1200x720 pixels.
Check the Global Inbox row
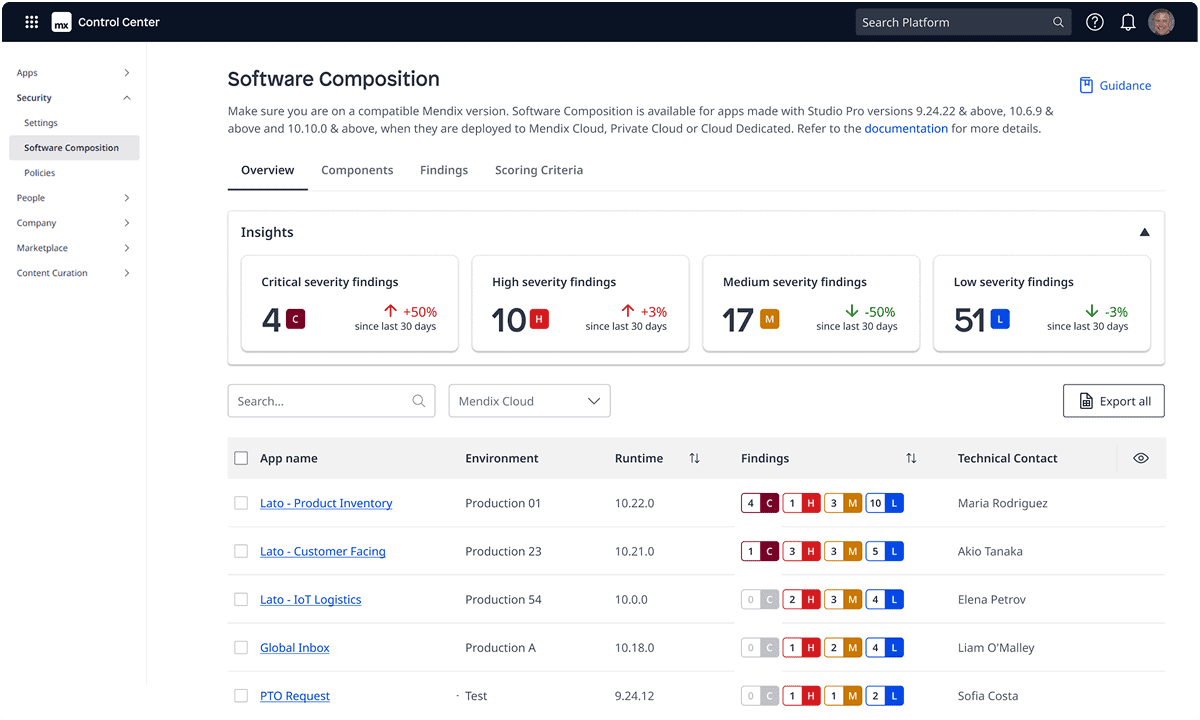(241, 647)
